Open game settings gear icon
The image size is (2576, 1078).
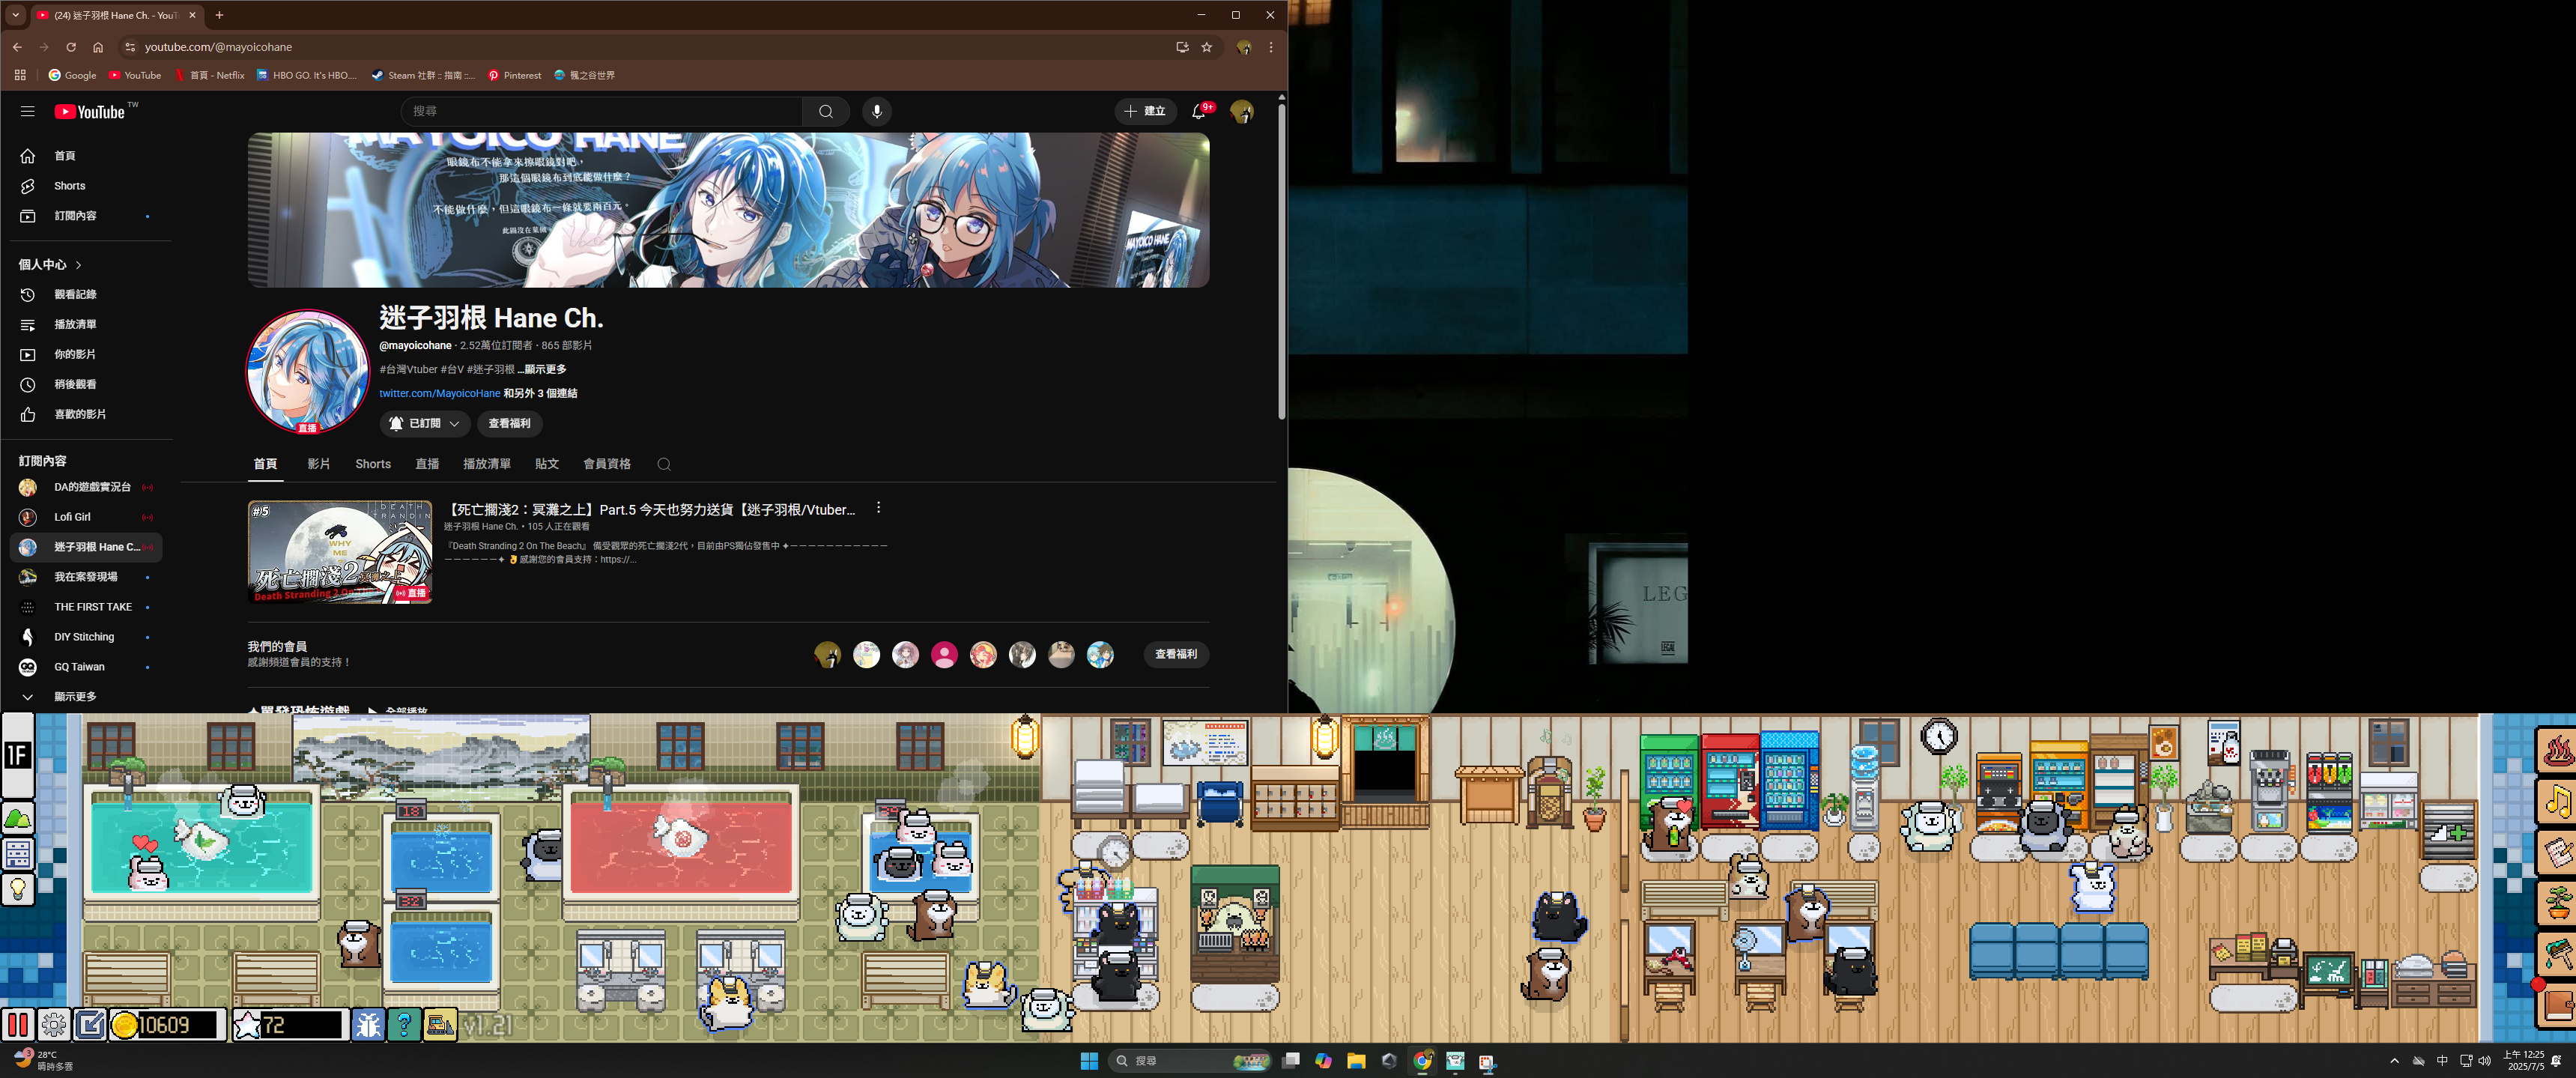click(54, 1025)
